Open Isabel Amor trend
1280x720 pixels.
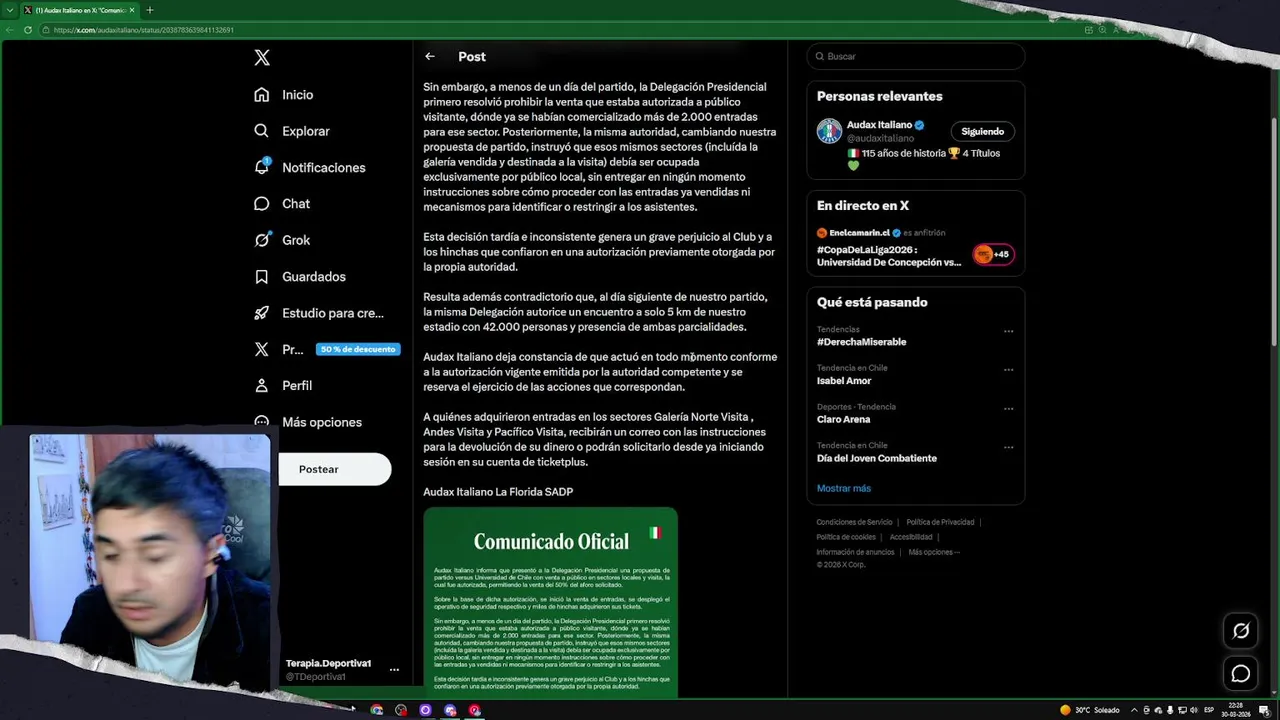(844, 381)
